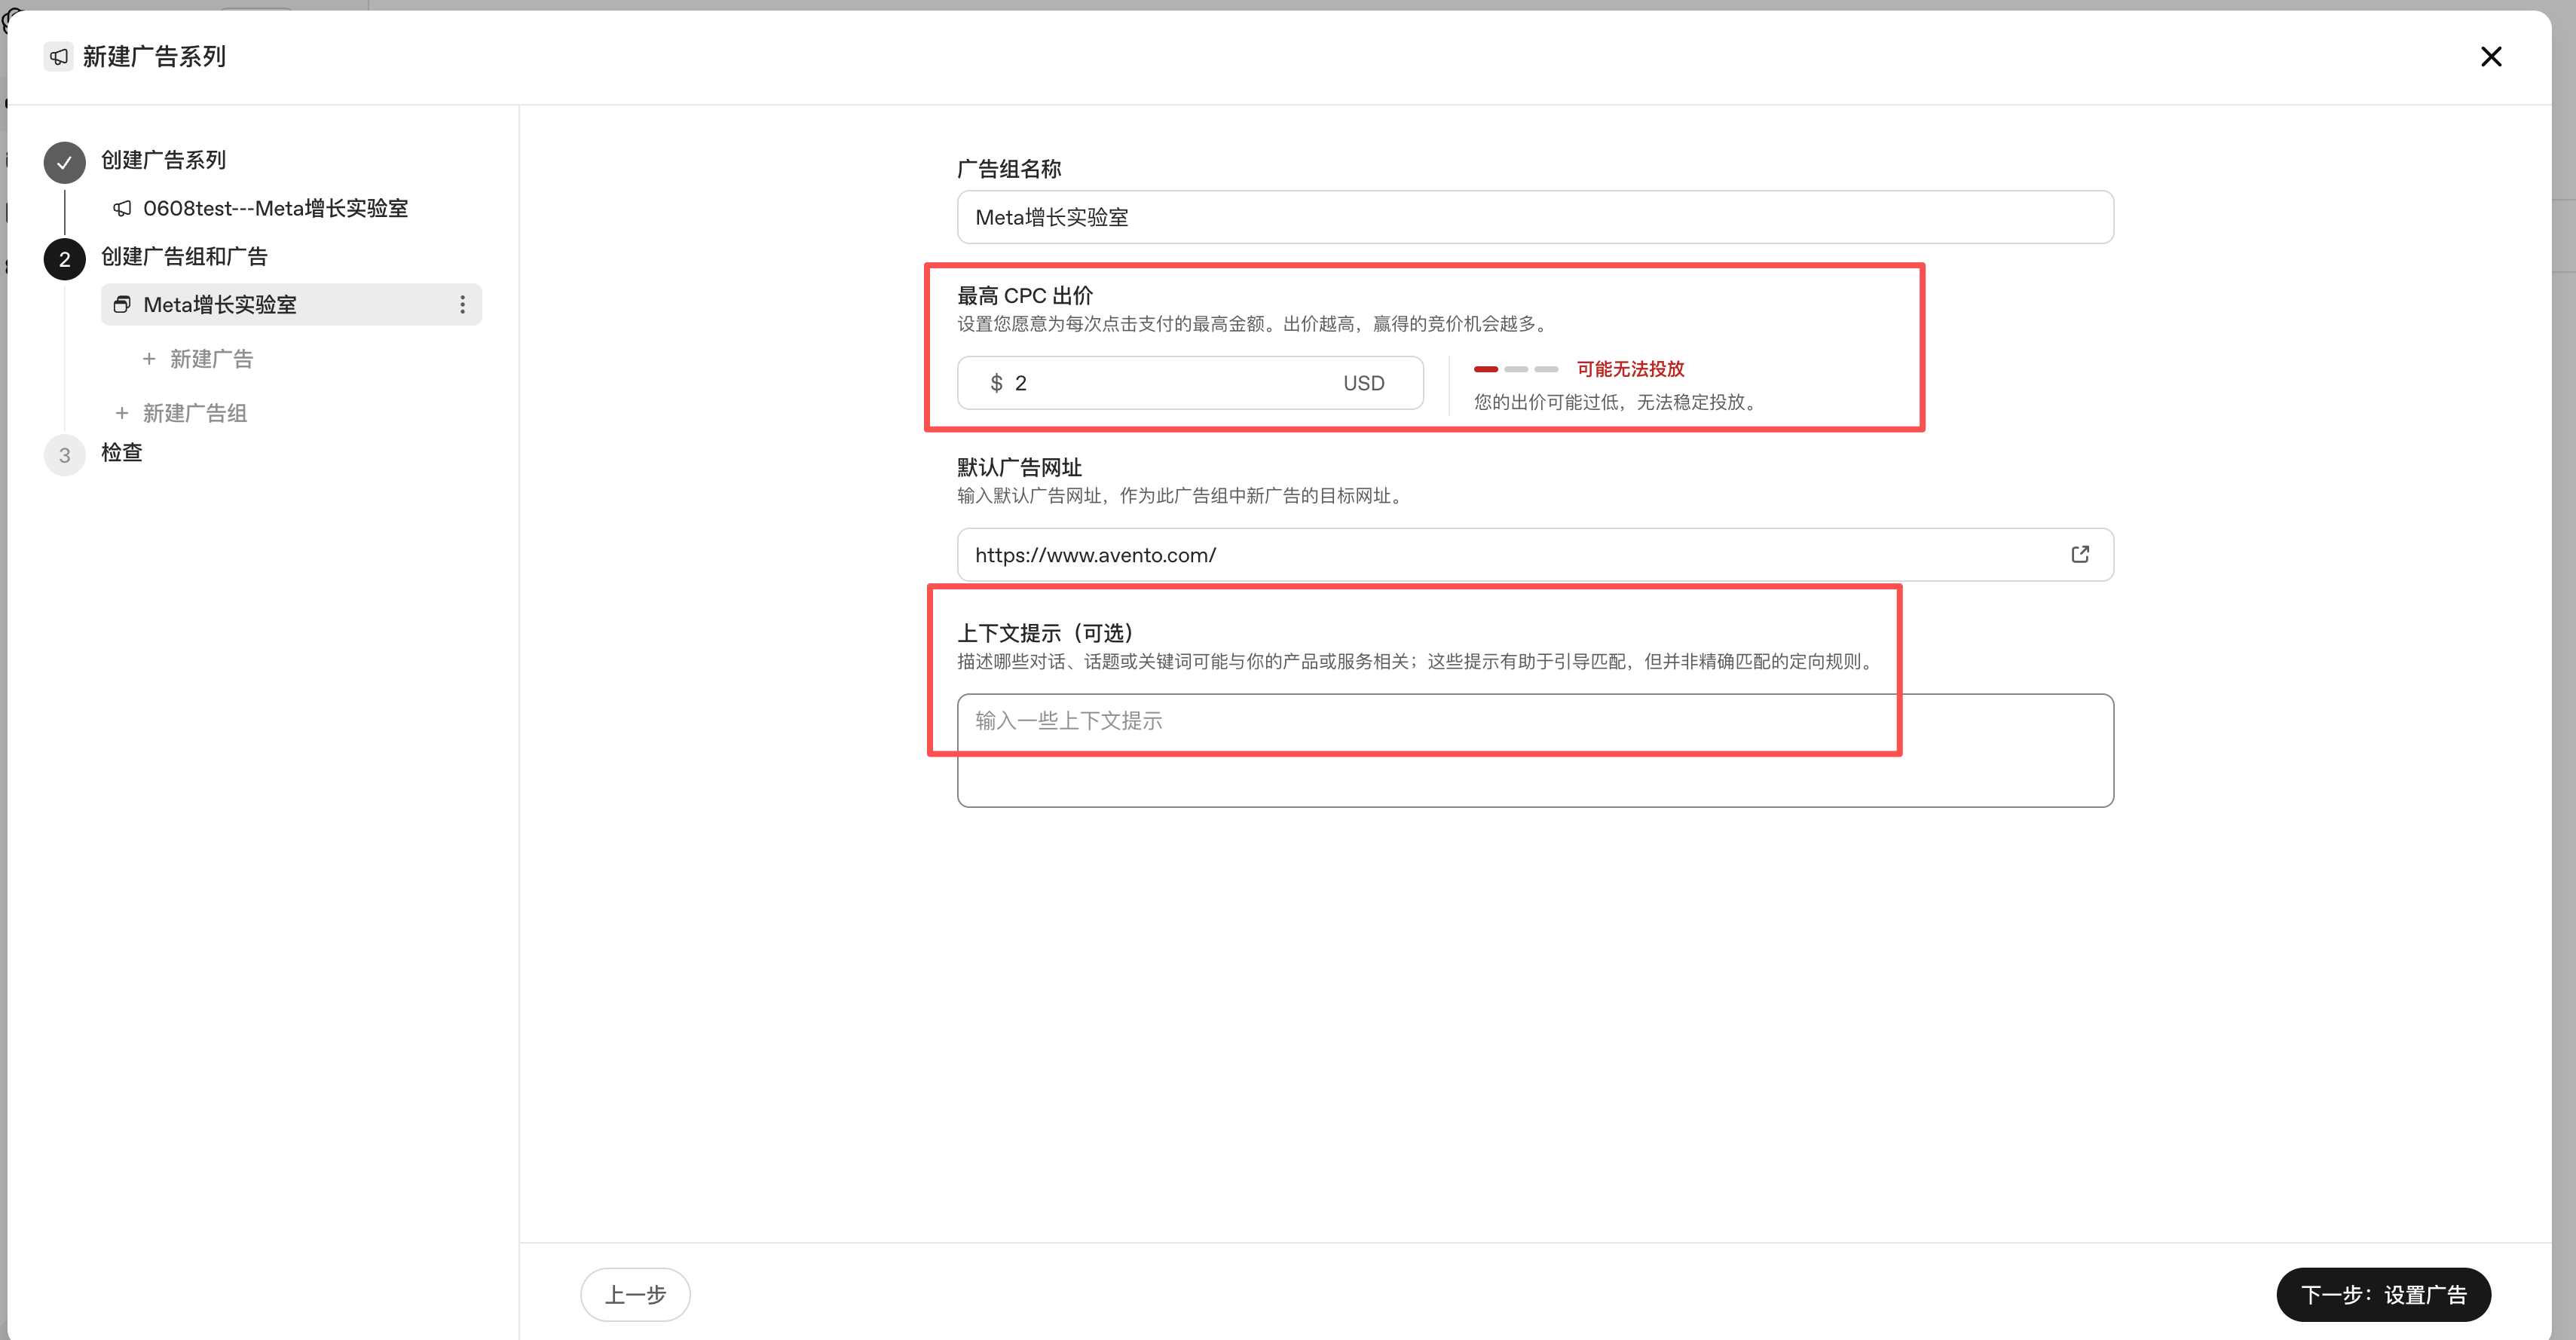The height and width of the screenshot is (1340, 2576).
Task: Click the megaphone icon next to 0608test
Action: coord(122,208)
